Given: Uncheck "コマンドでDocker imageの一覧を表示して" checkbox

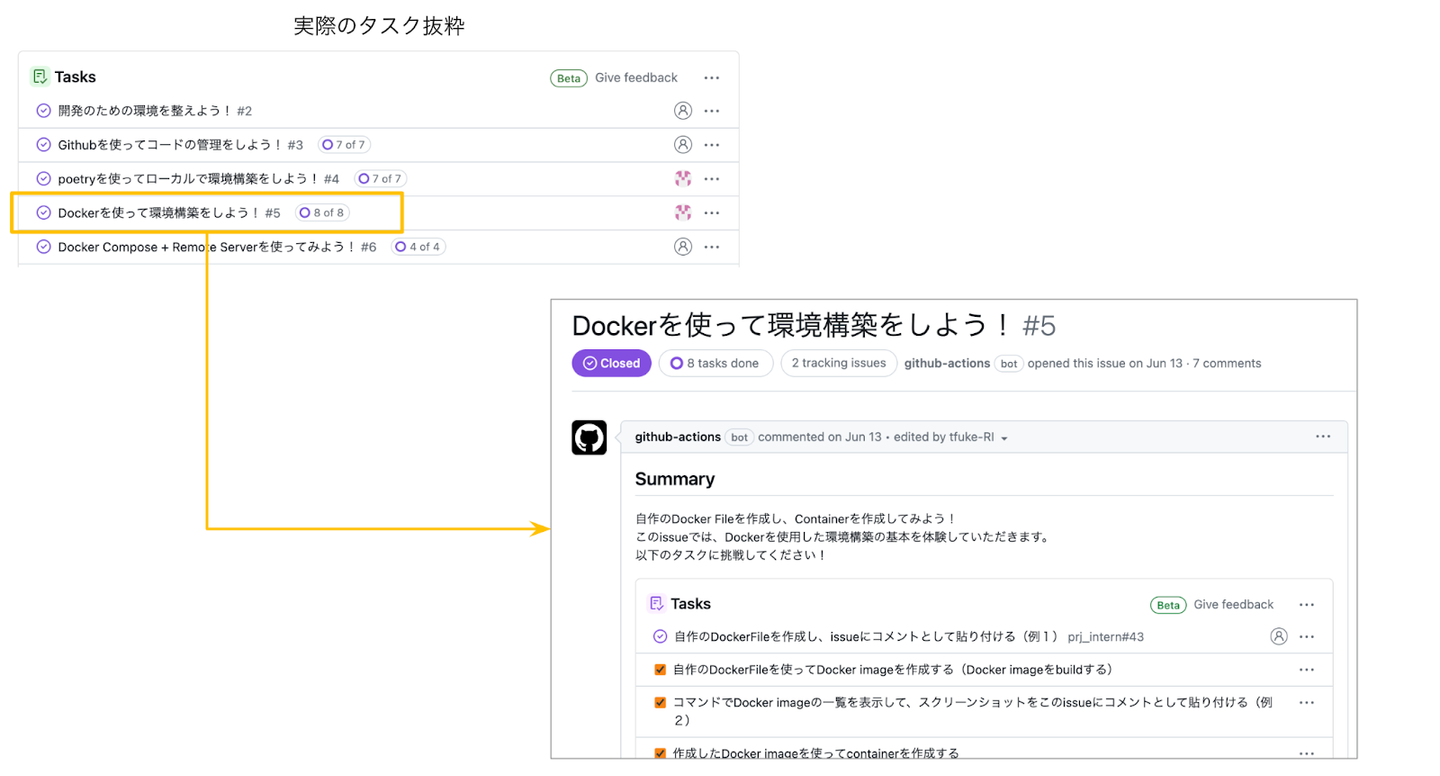Looking at the screenshot, I should coord(660,703).
